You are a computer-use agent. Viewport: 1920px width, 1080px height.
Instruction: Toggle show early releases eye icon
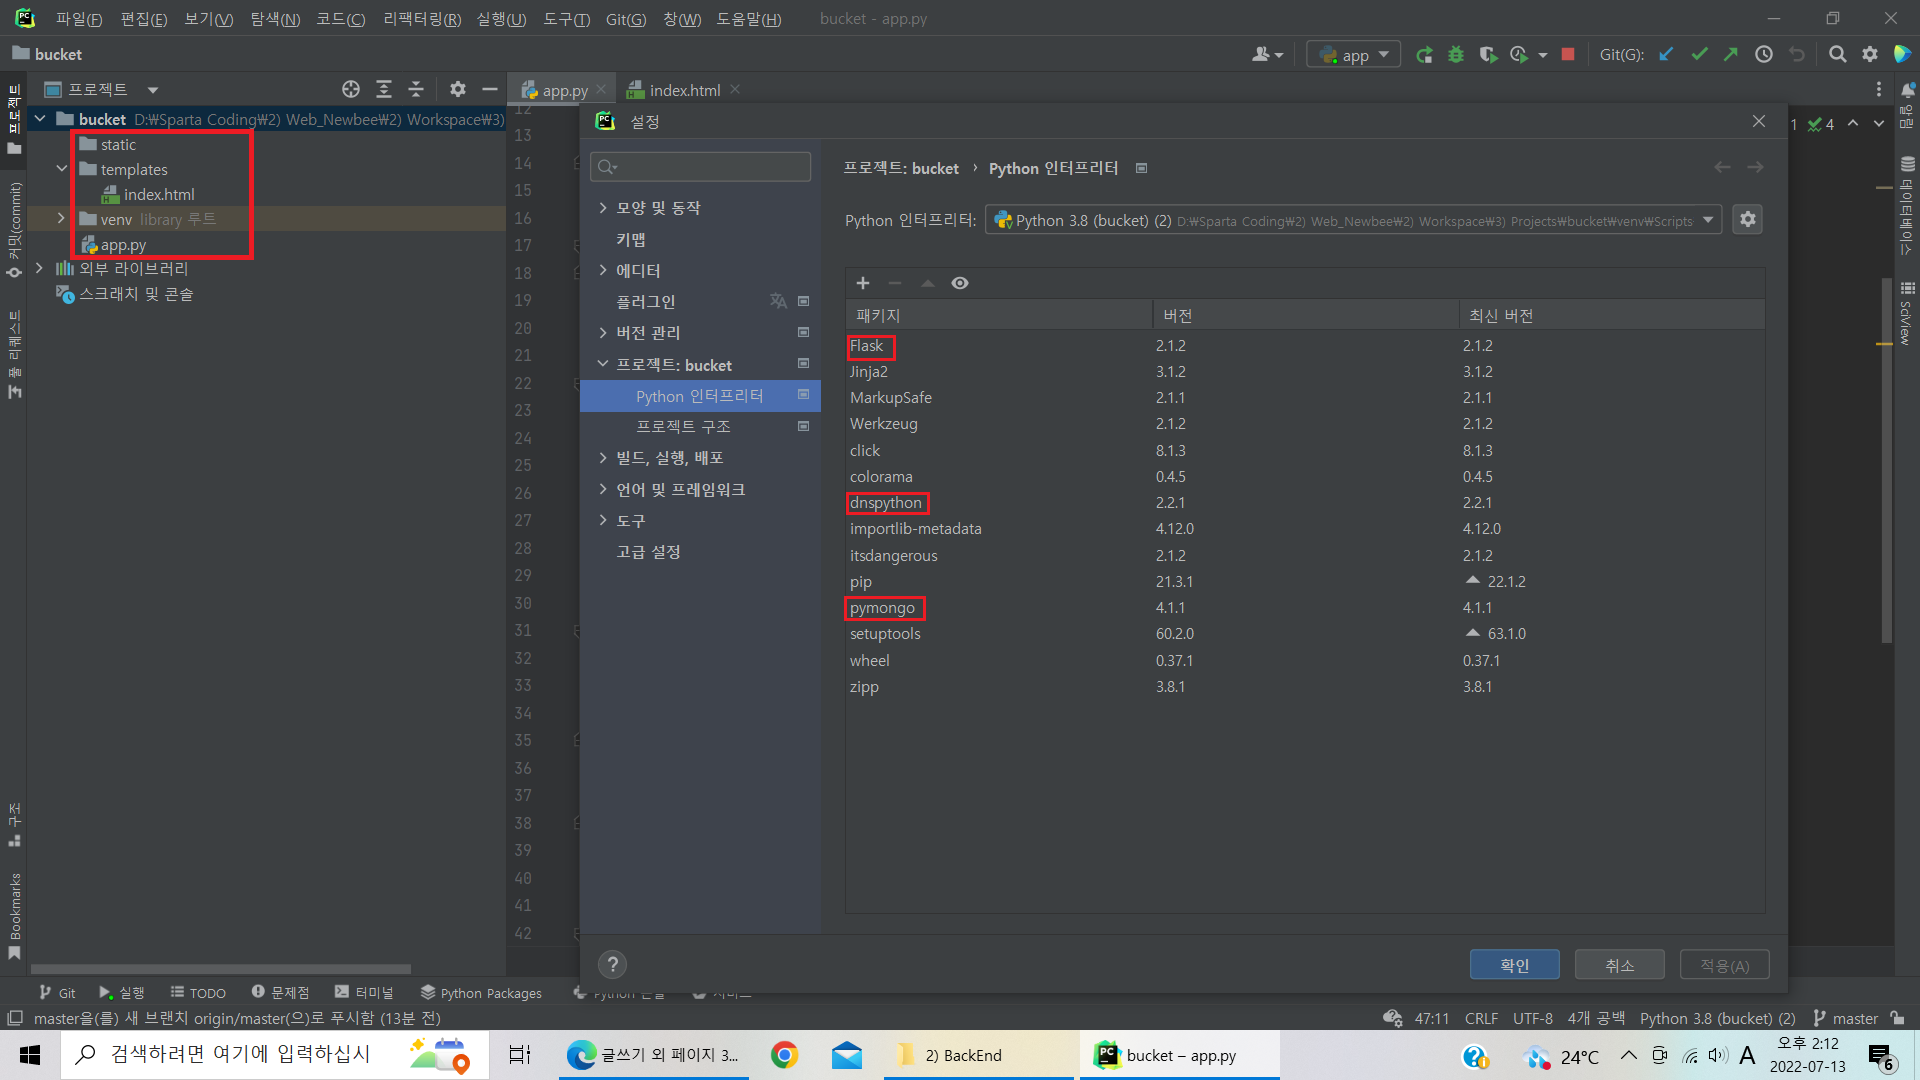960,283
